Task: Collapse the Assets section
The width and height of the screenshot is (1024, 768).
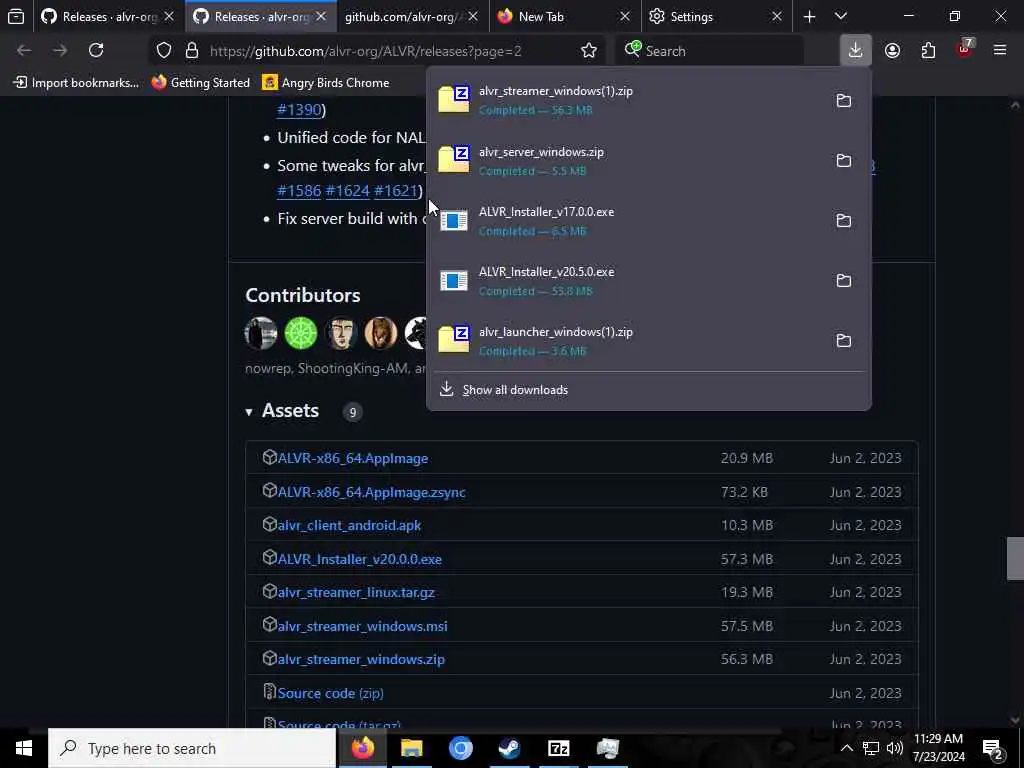Action: click(249, 411)
